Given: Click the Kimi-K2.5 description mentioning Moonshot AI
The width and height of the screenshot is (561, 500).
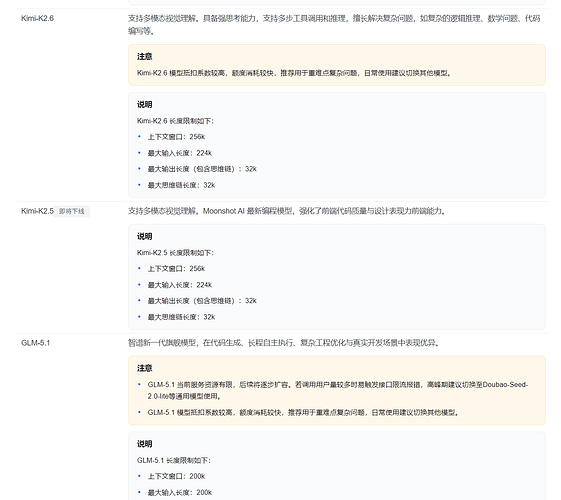Looking at the screenshot, I should tap(287, 211).
